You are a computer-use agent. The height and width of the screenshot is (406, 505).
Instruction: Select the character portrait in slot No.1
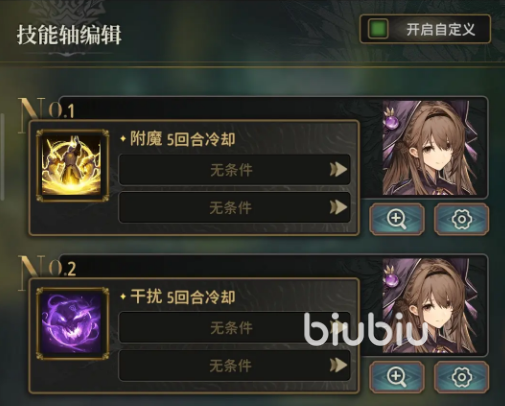point(430,148)
